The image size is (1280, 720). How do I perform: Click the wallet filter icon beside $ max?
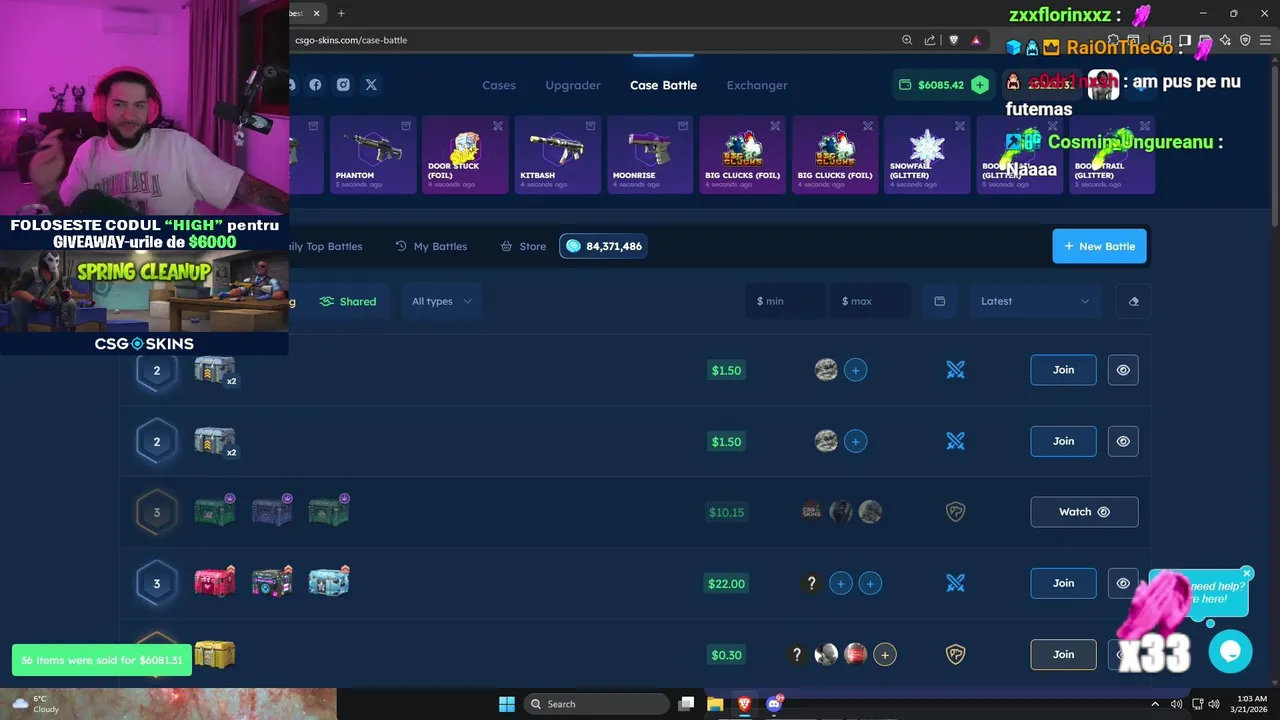tap(939, 301)
